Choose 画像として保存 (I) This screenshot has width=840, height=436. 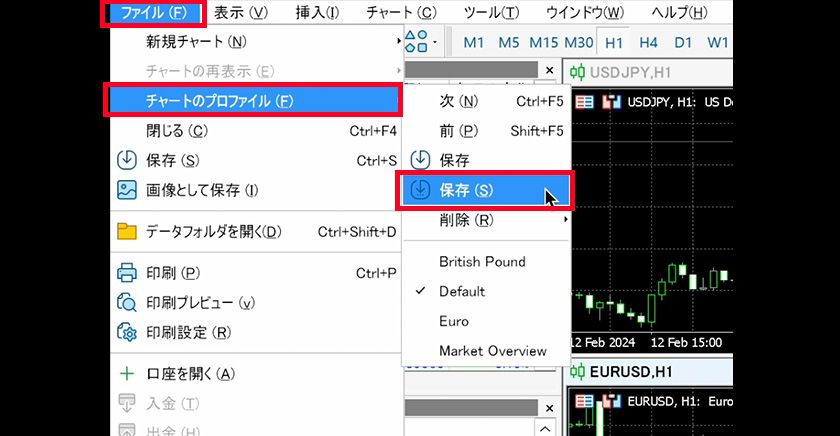256,190
